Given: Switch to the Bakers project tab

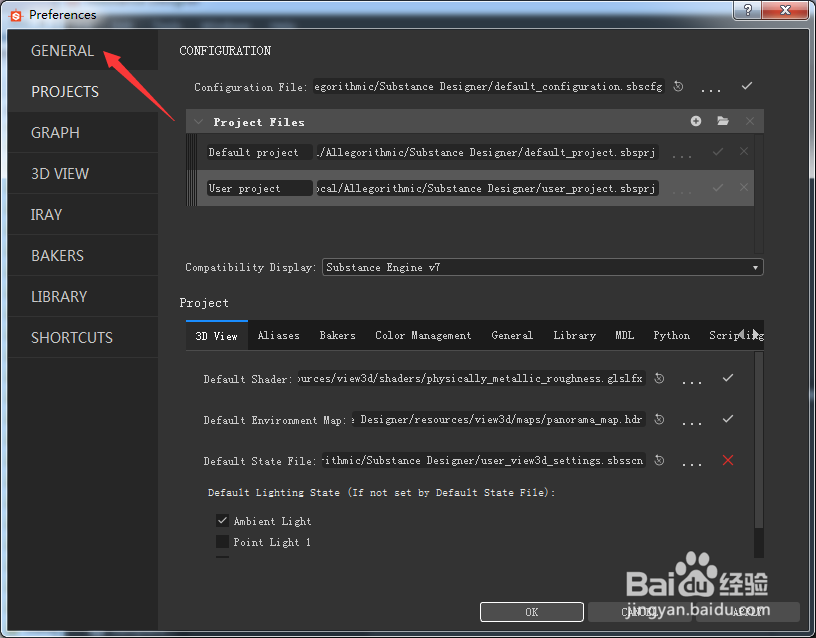Looking at the screenshot, I should click(337, 336).
